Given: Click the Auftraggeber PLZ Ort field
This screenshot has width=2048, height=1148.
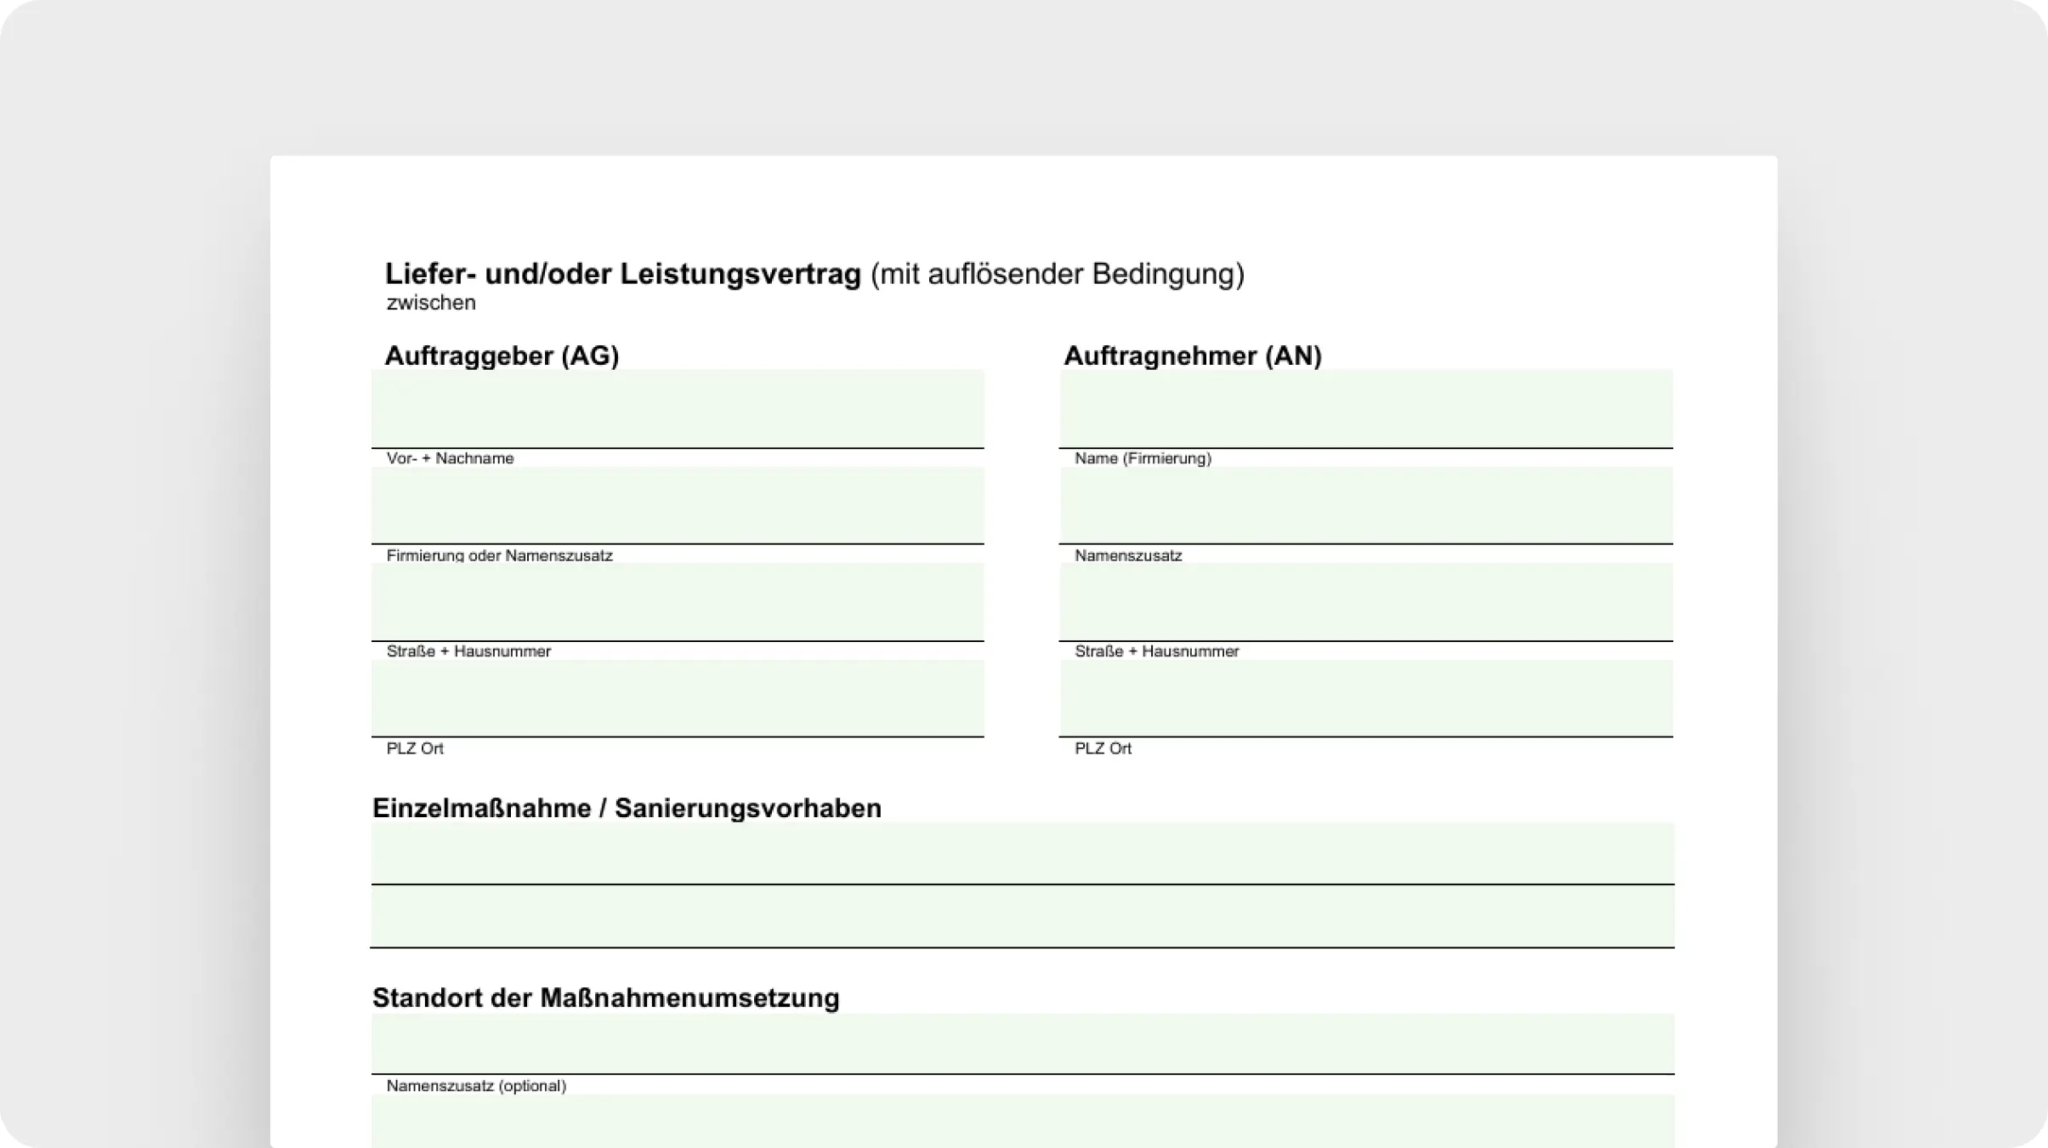Looking at the screenshot, I should tap(678, 699).
